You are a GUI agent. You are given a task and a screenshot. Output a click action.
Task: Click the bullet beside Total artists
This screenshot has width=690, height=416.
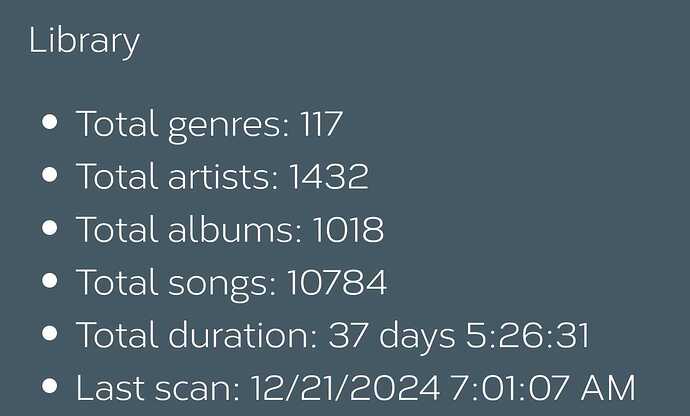pyautogui.click(x=50, y=175)
